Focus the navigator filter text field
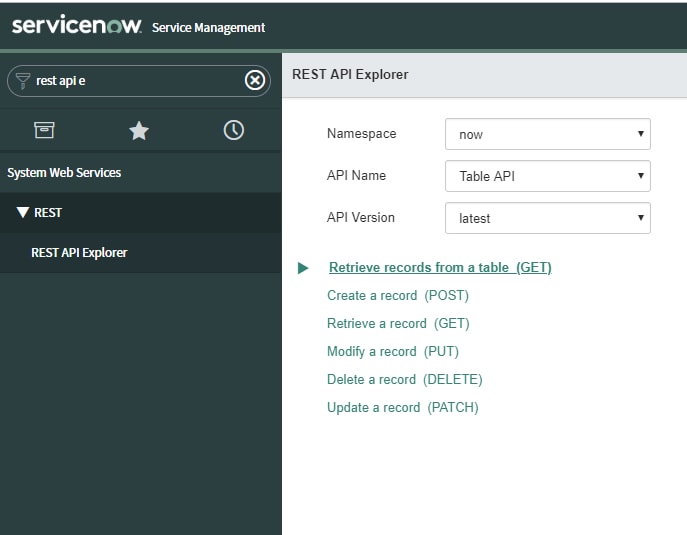 (138, 81)
